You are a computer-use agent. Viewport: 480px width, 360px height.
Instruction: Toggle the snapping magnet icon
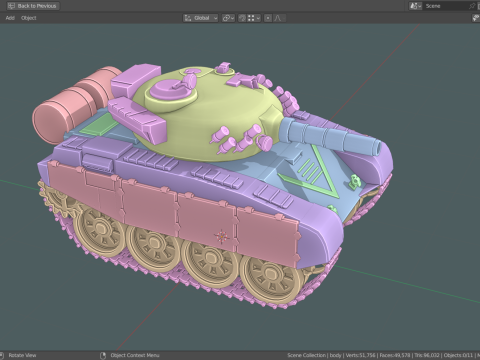pos(242,18)
